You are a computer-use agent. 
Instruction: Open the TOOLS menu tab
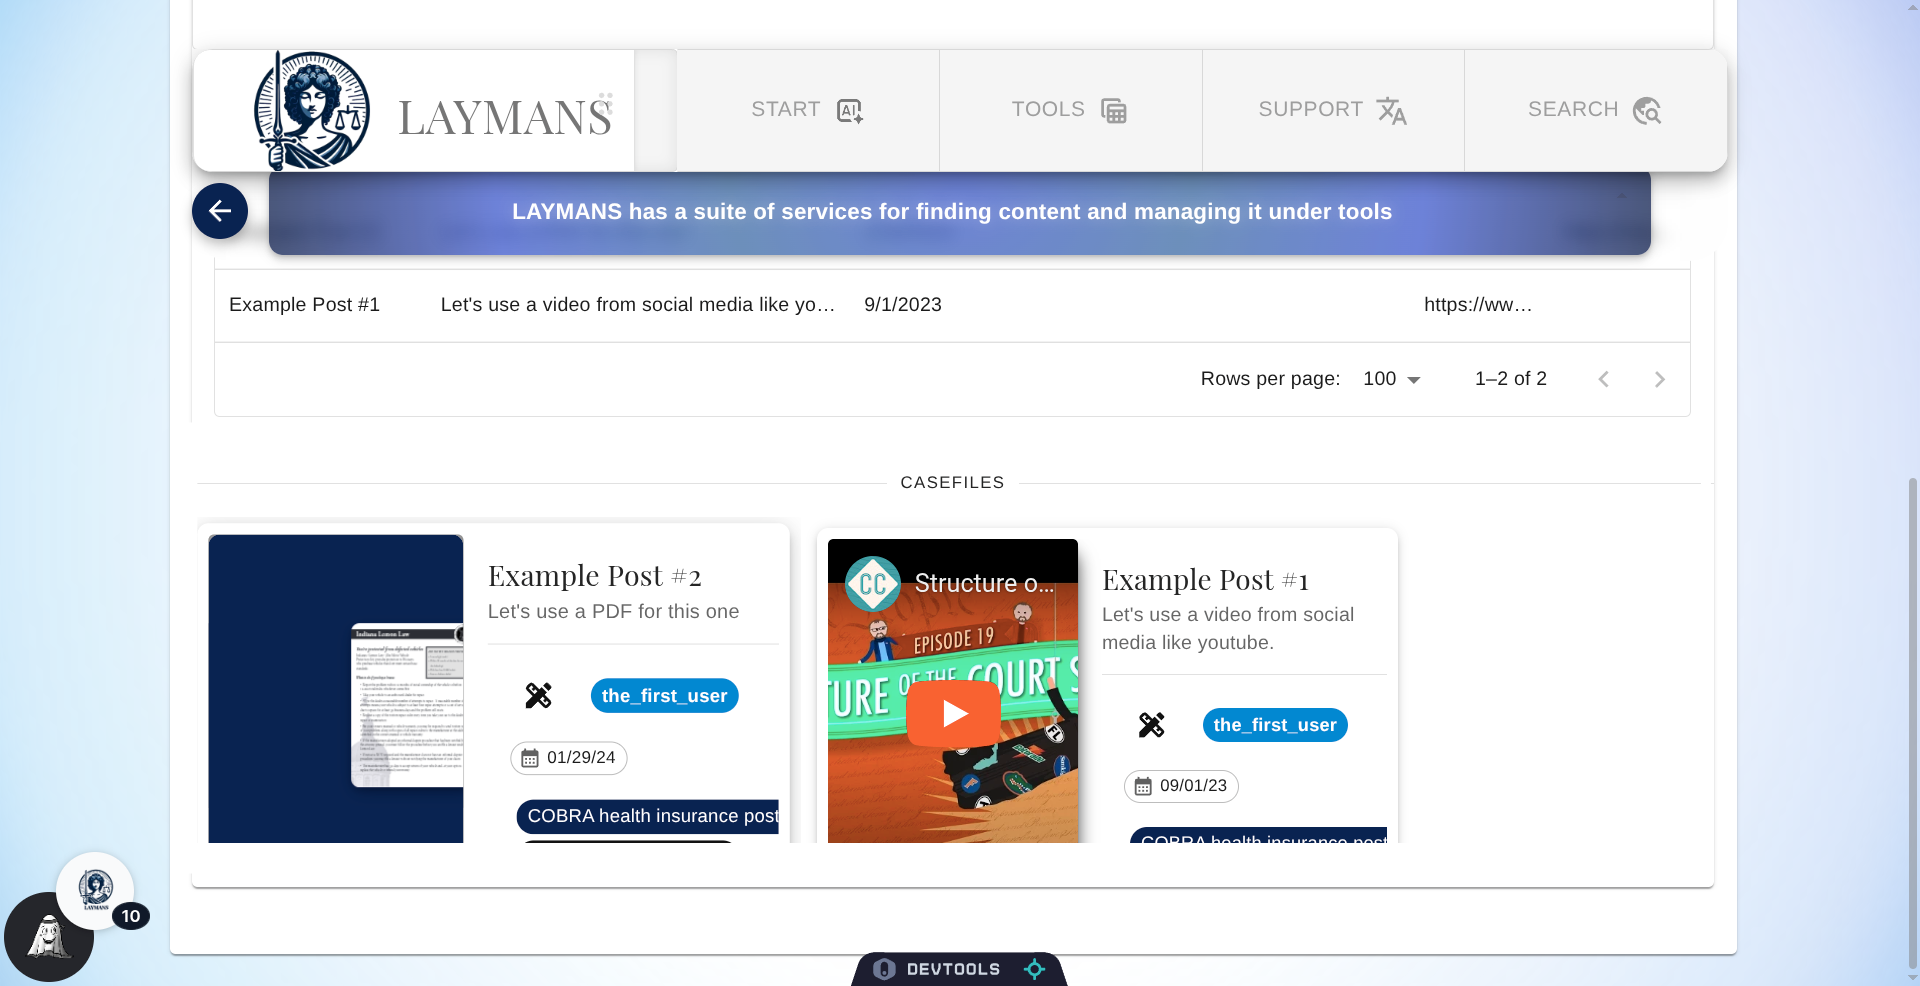(x=1070, y=110)
